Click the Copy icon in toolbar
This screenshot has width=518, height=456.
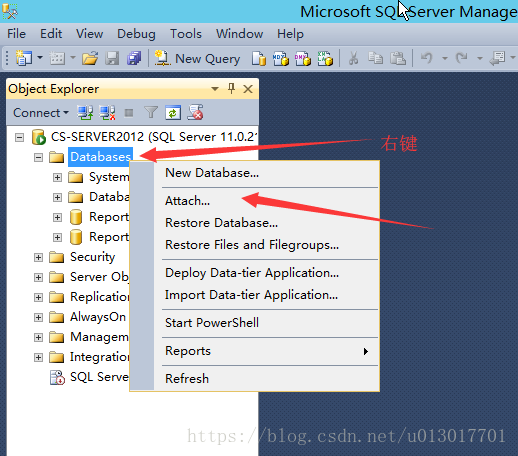[x=375, y=58]
